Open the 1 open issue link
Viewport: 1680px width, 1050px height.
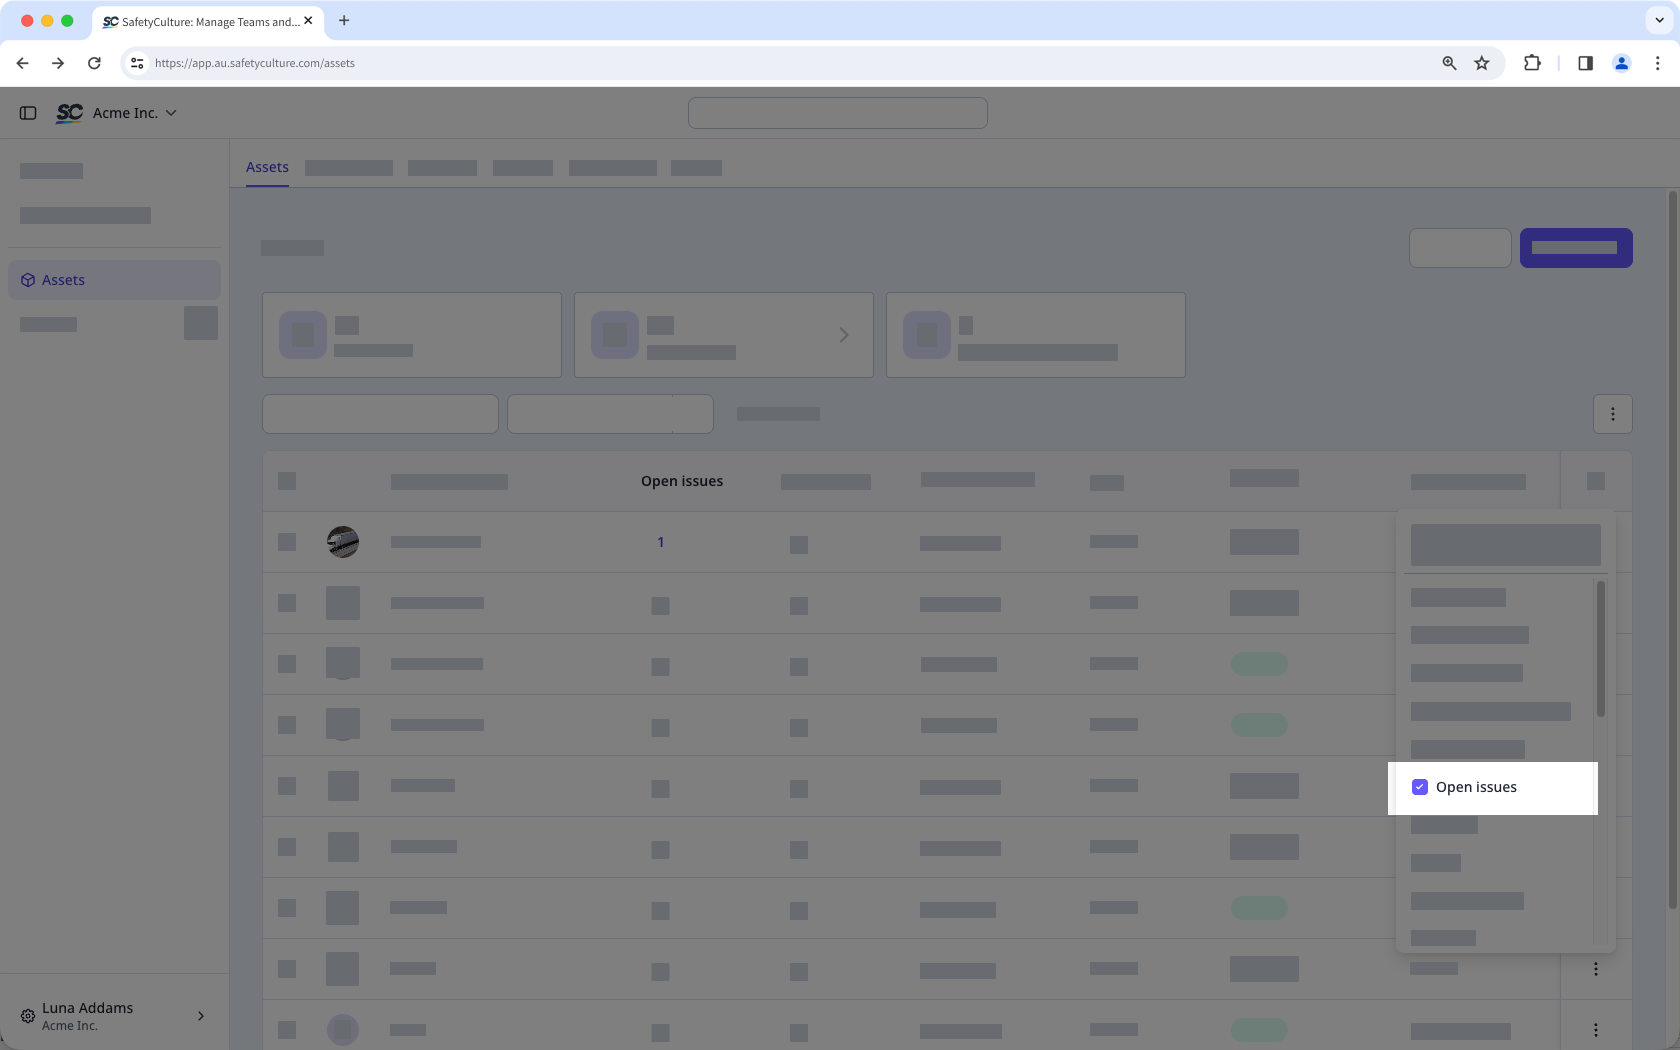click(660, 542)
